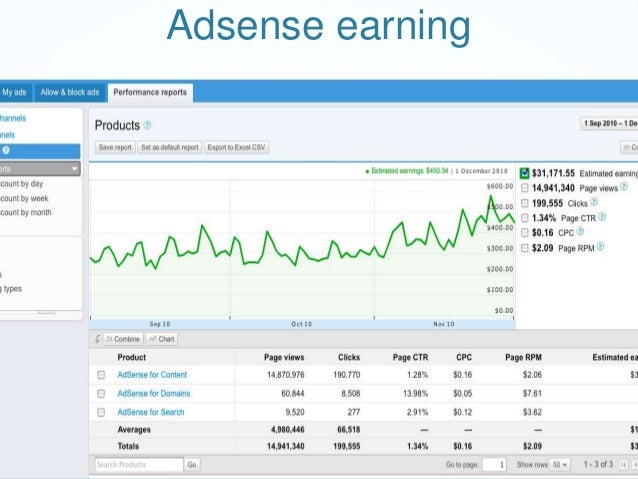Click Go button next to search field
Screen dimensions: 638x479
pos(192,464)
